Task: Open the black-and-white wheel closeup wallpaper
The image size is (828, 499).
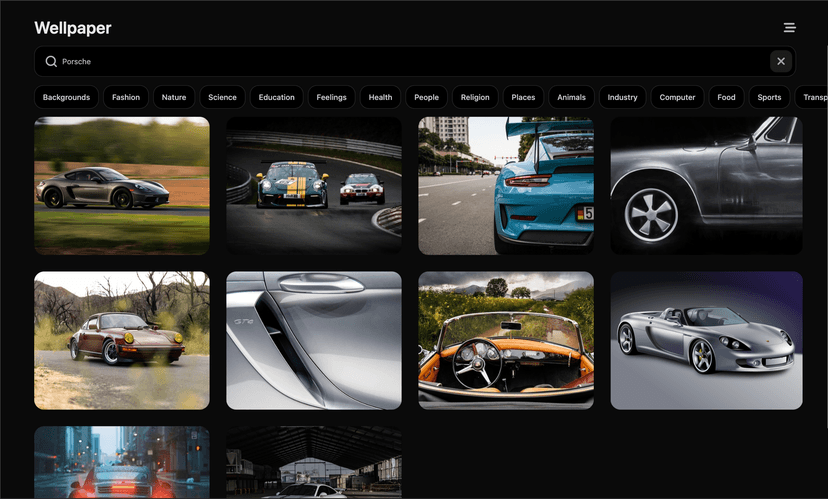Action: 707,186
